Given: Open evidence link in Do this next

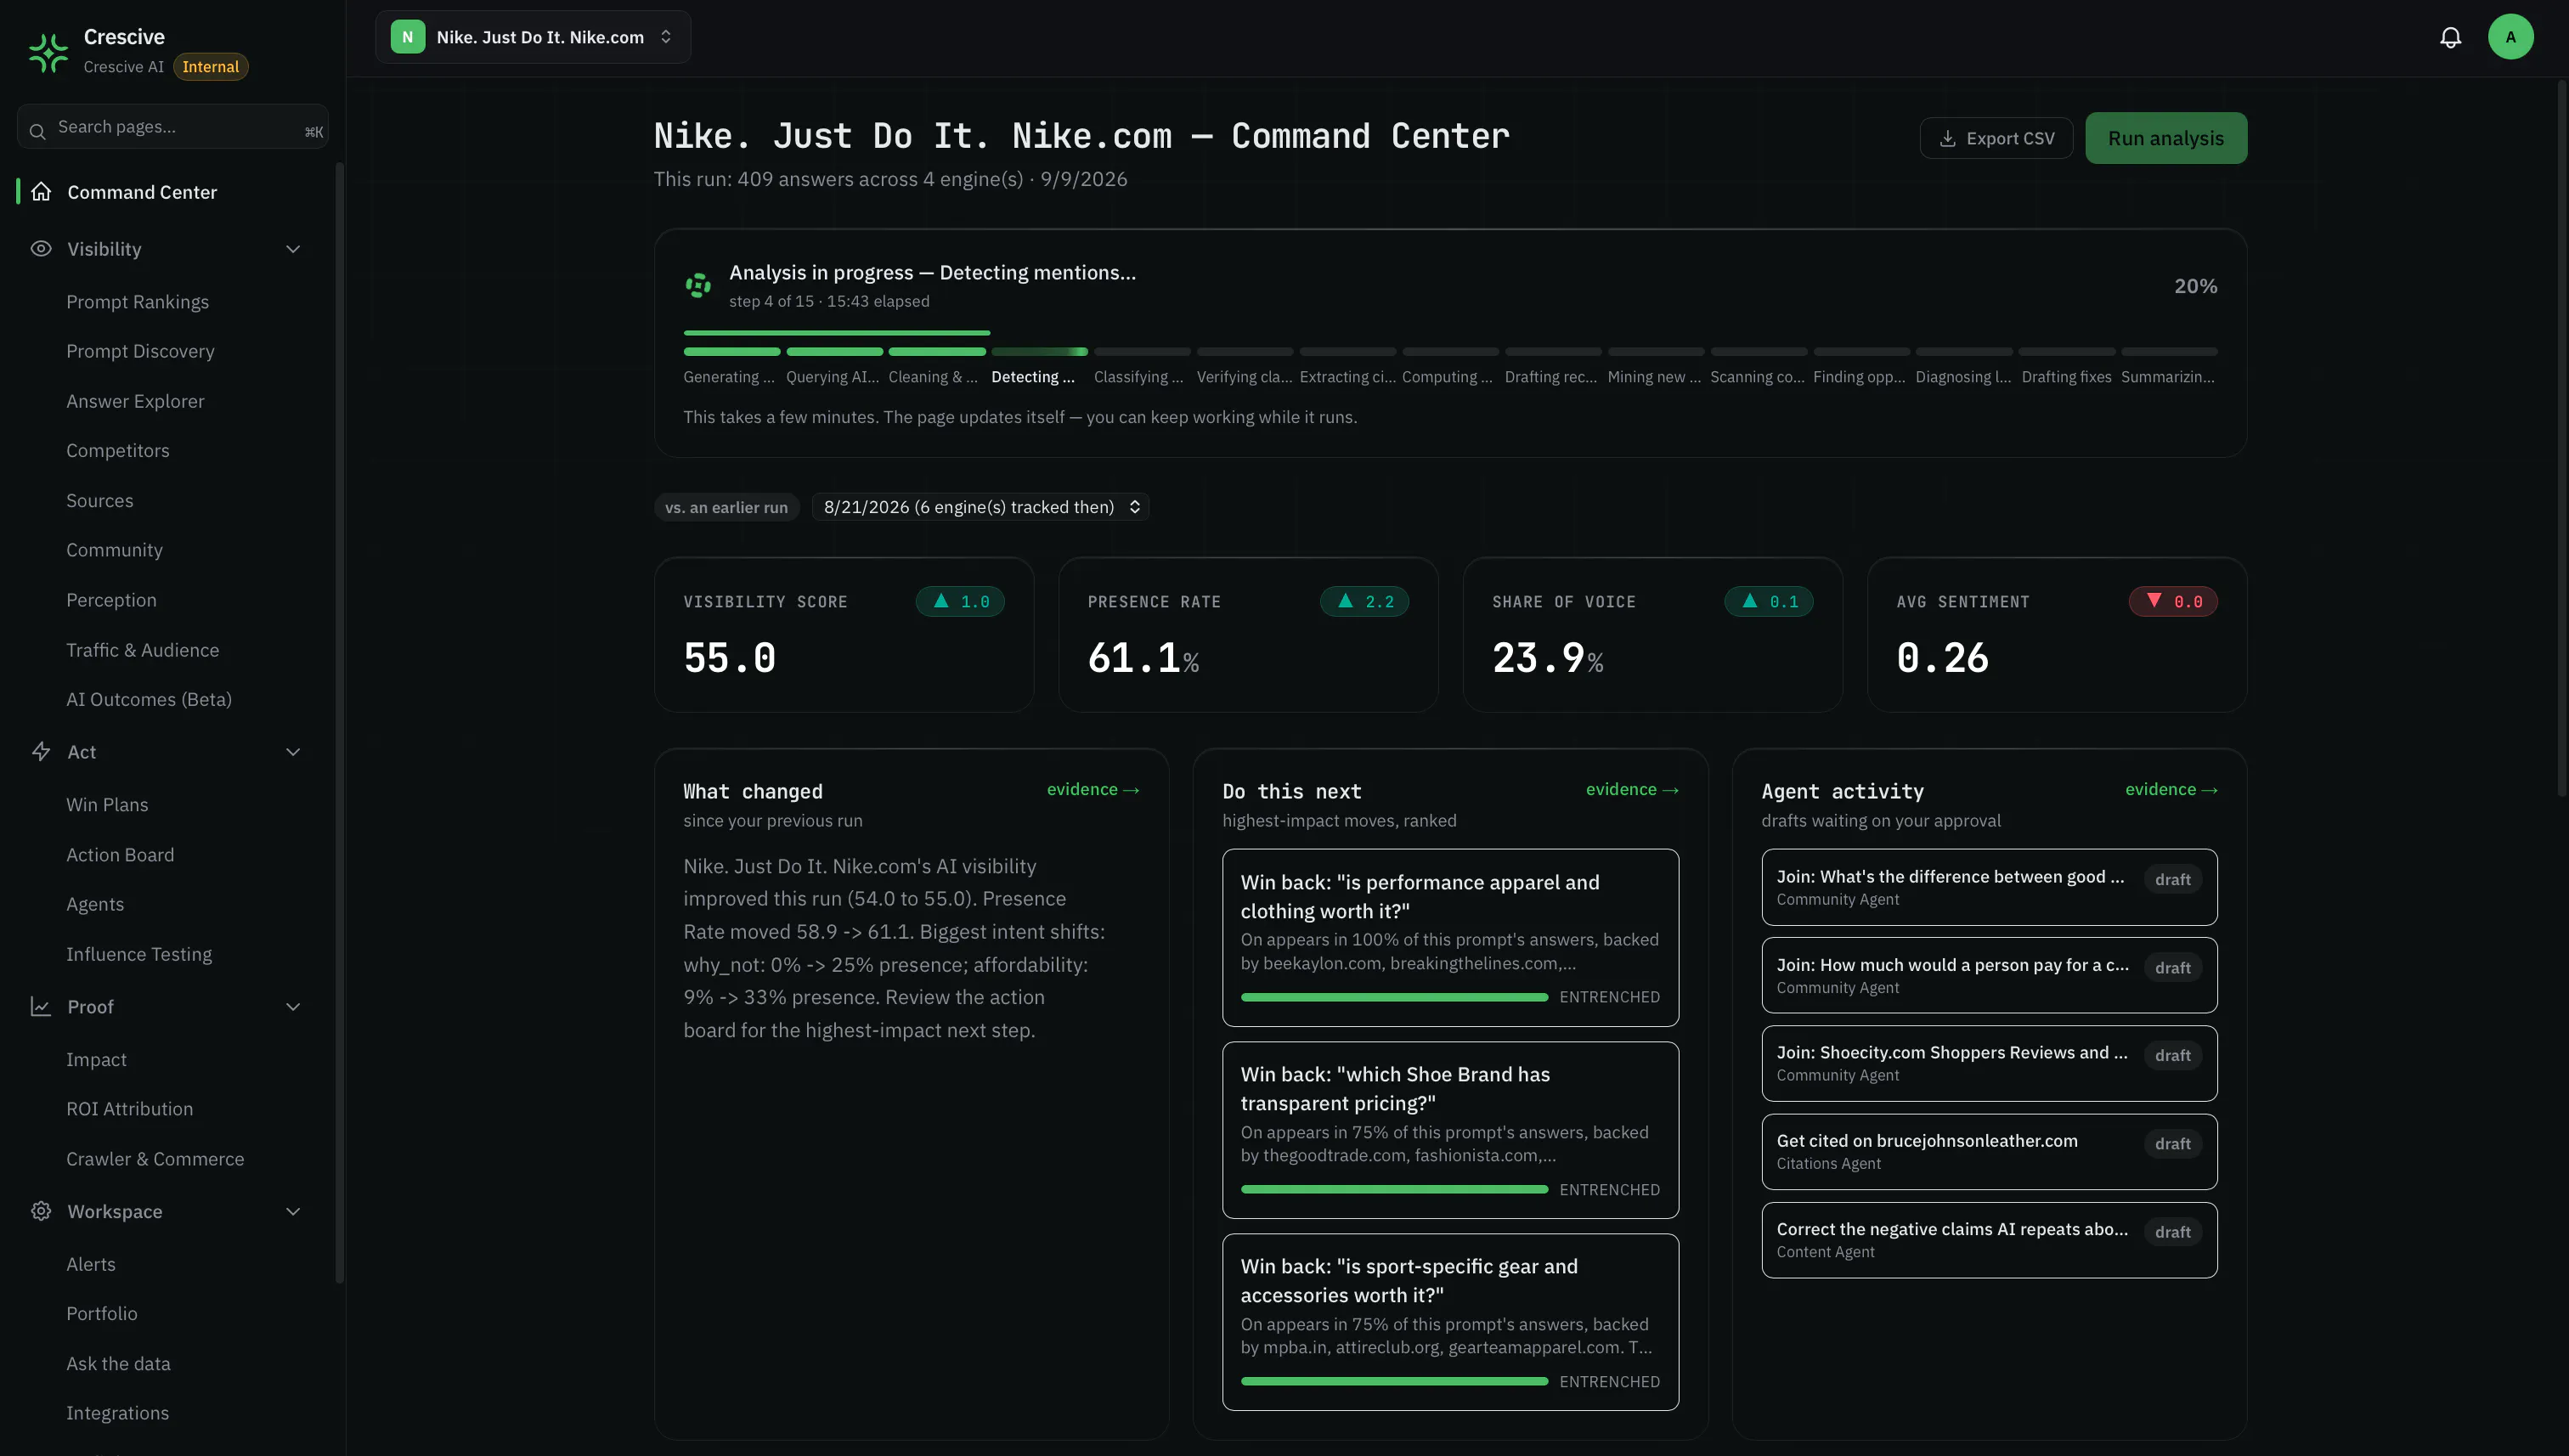Looking at the screenshot, I should [x=1632, y=789].
